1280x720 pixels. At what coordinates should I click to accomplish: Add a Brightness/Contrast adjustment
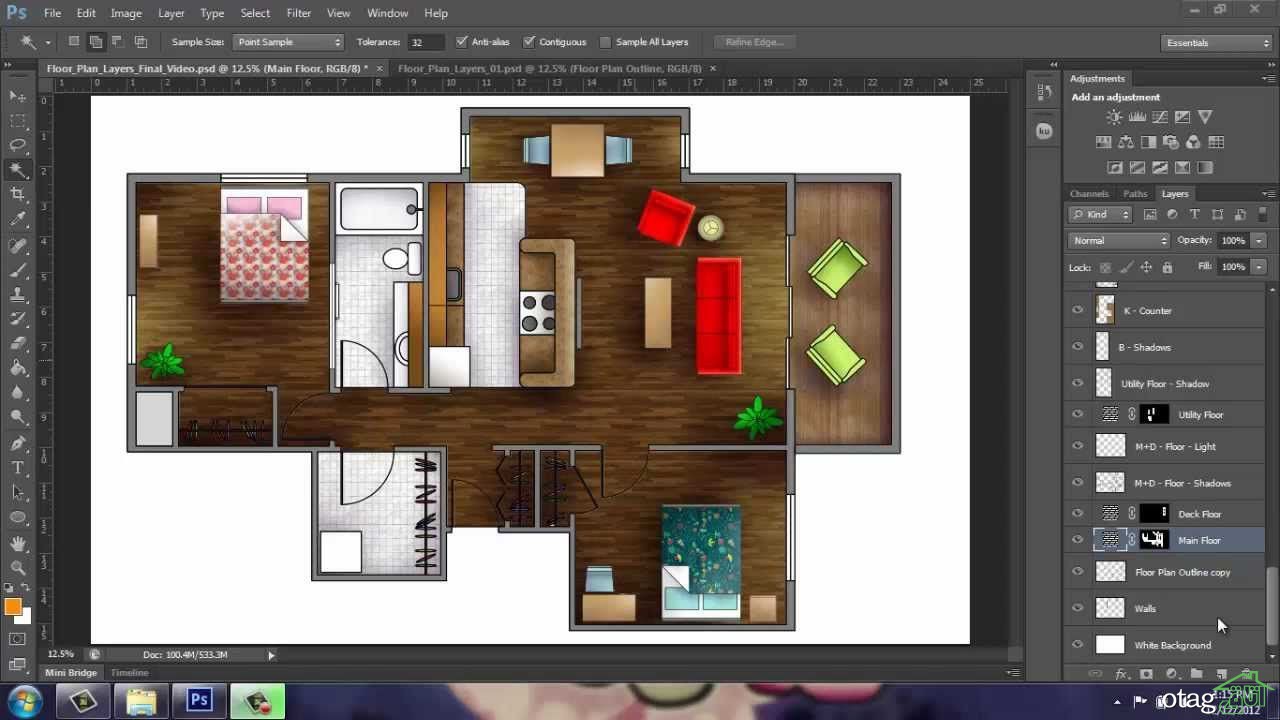(1114, 118)
